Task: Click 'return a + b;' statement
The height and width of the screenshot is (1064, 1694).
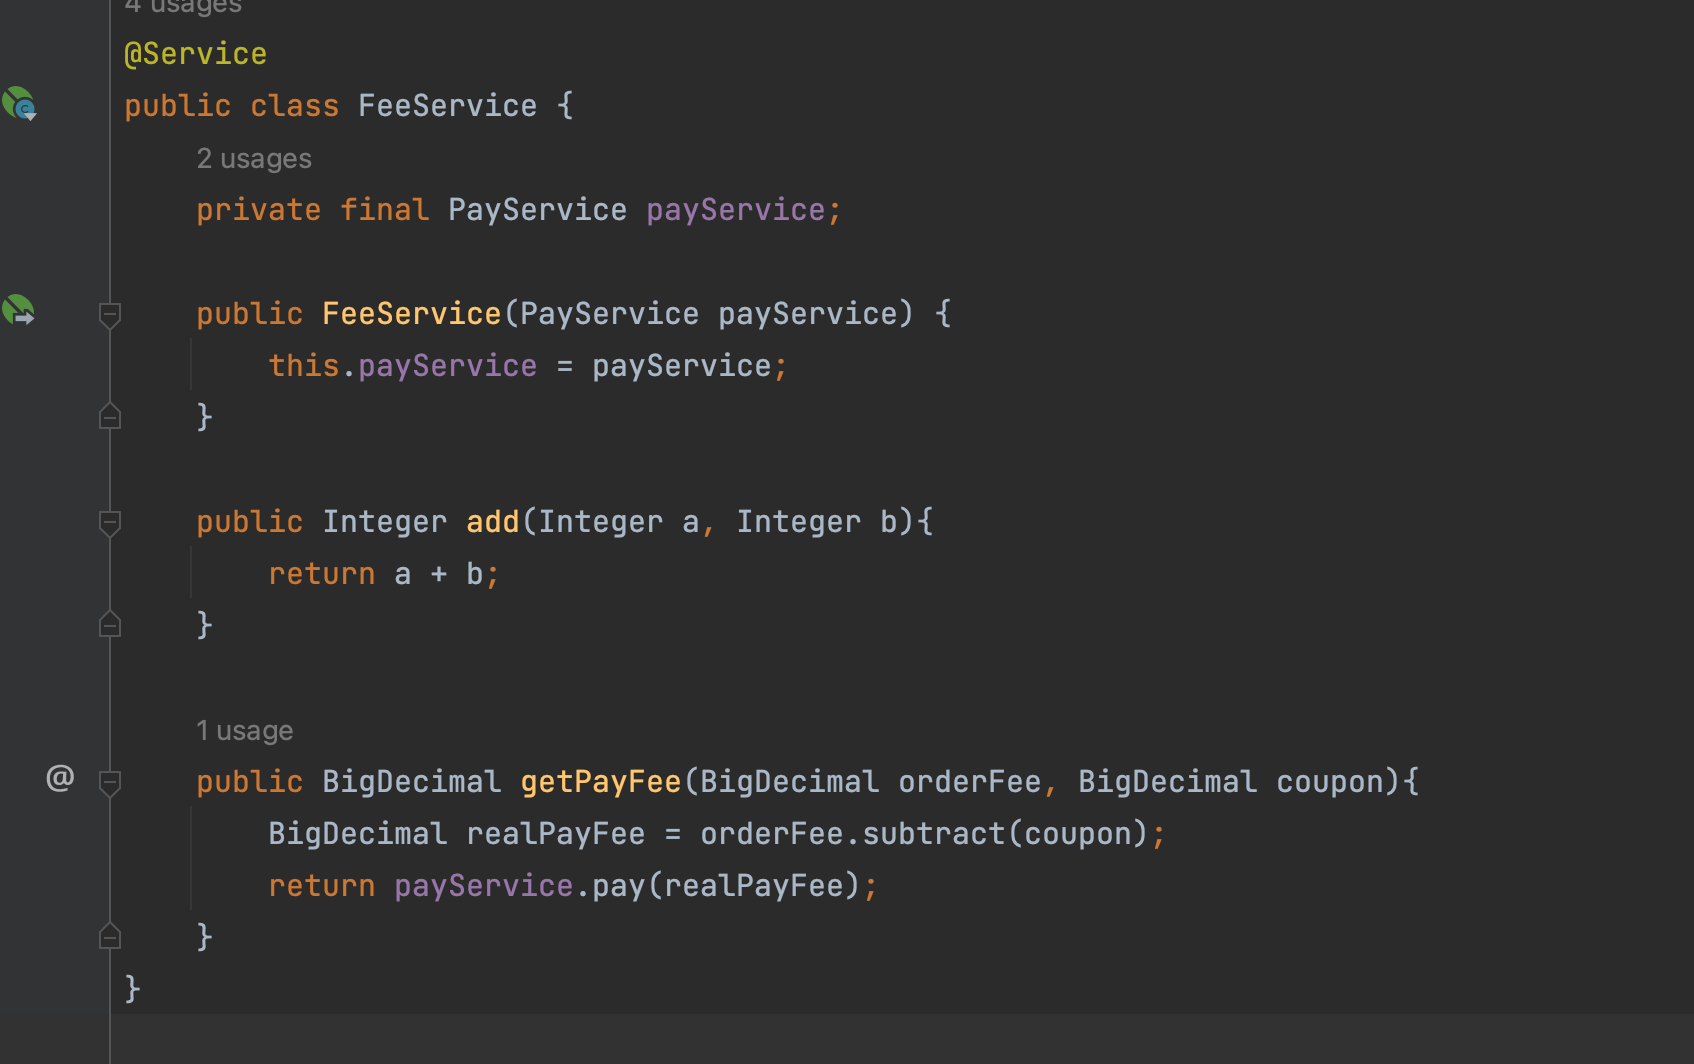Action: [383, 574]
